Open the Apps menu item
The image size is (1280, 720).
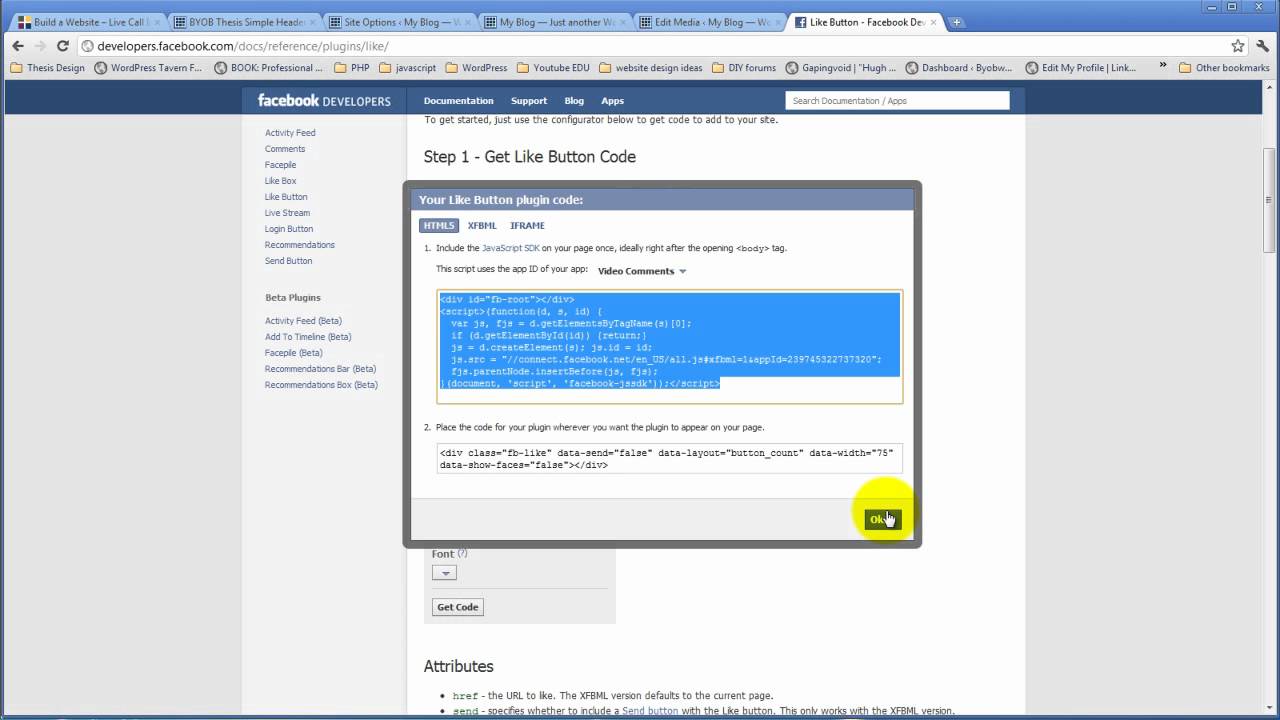(612, 101)
